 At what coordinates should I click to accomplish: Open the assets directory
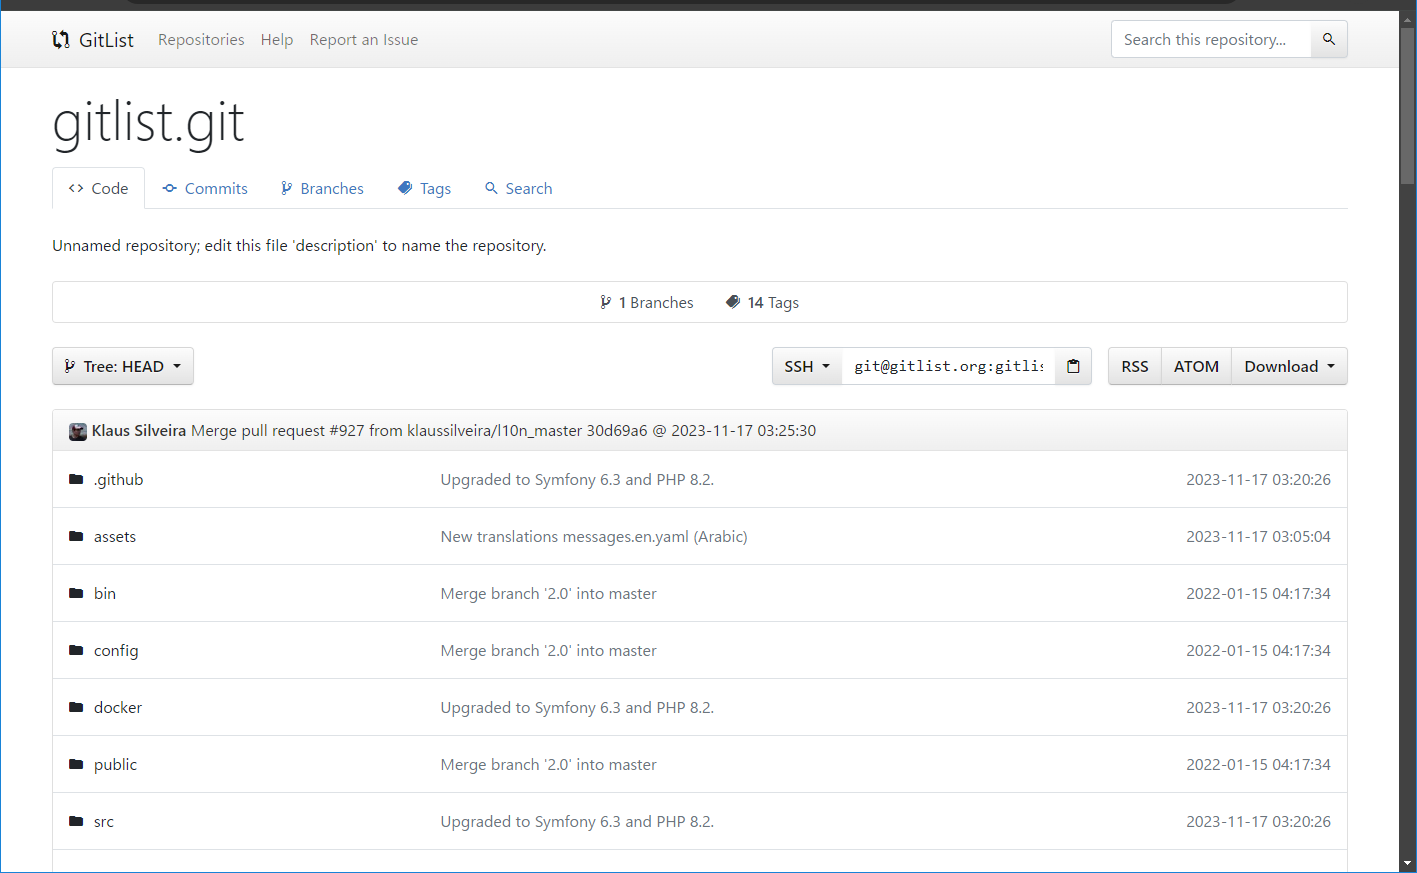(x=115, y=536)
